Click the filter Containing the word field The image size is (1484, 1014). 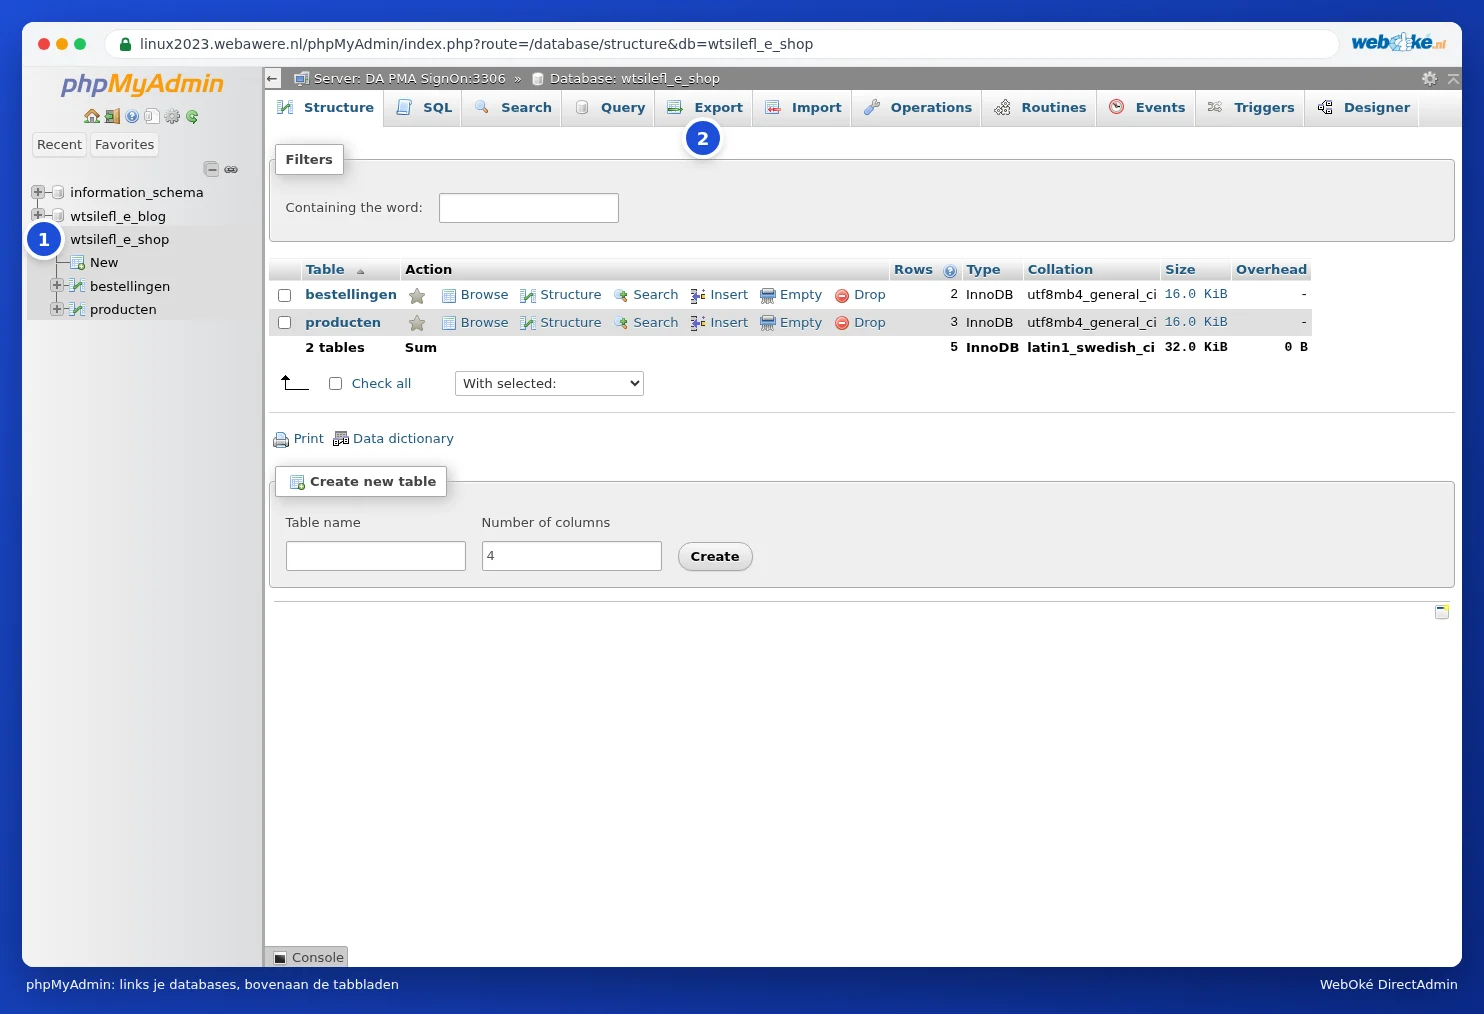529,208
